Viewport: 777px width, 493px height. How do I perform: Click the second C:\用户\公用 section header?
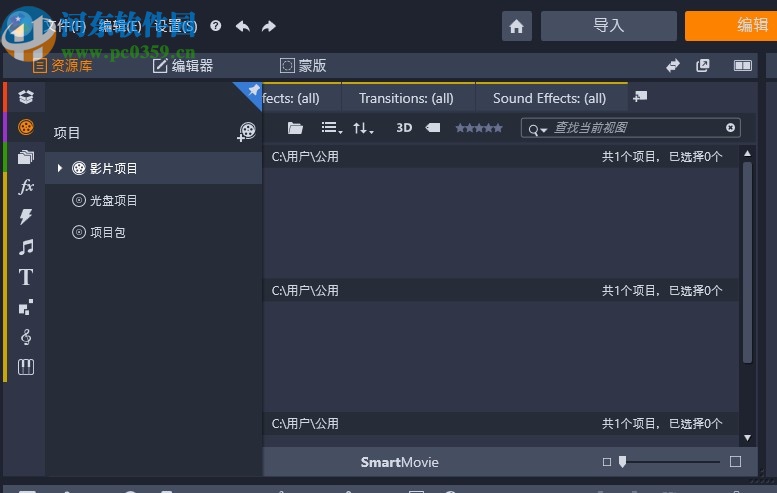500,290
